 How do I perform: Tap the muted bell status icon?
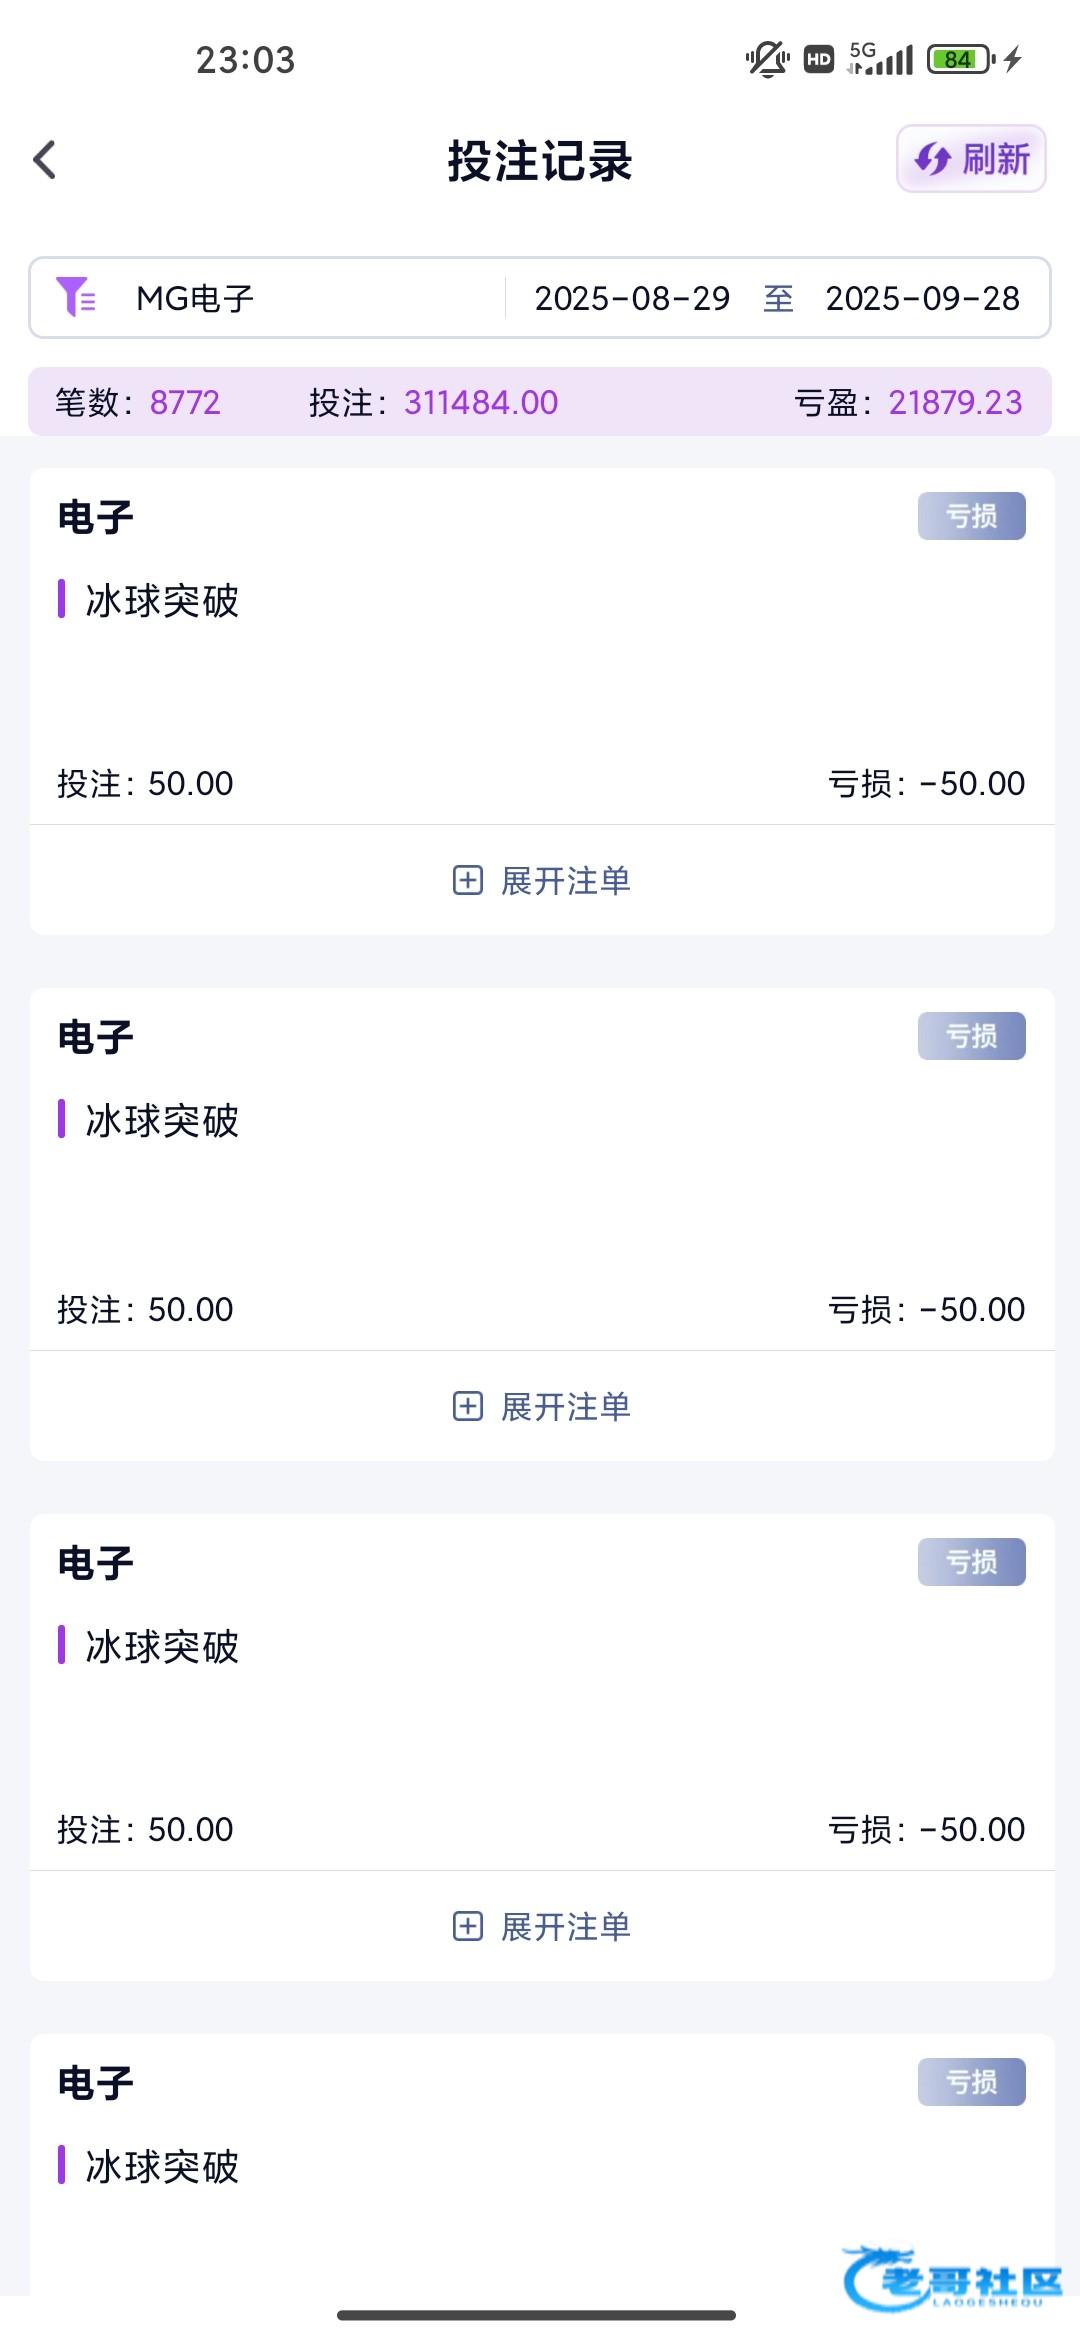(767, 60)
